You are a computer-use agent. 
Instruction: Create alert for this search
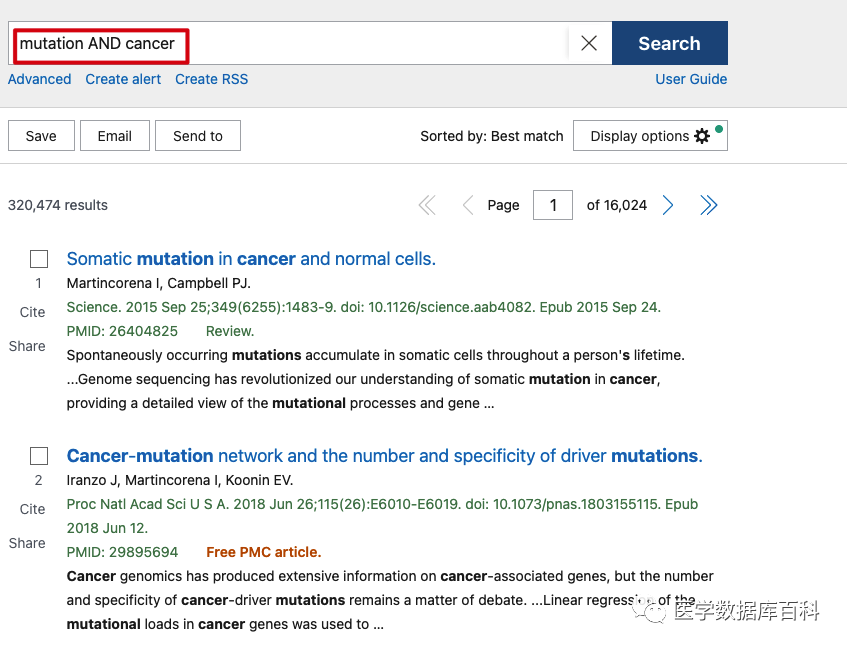[123, 79]
